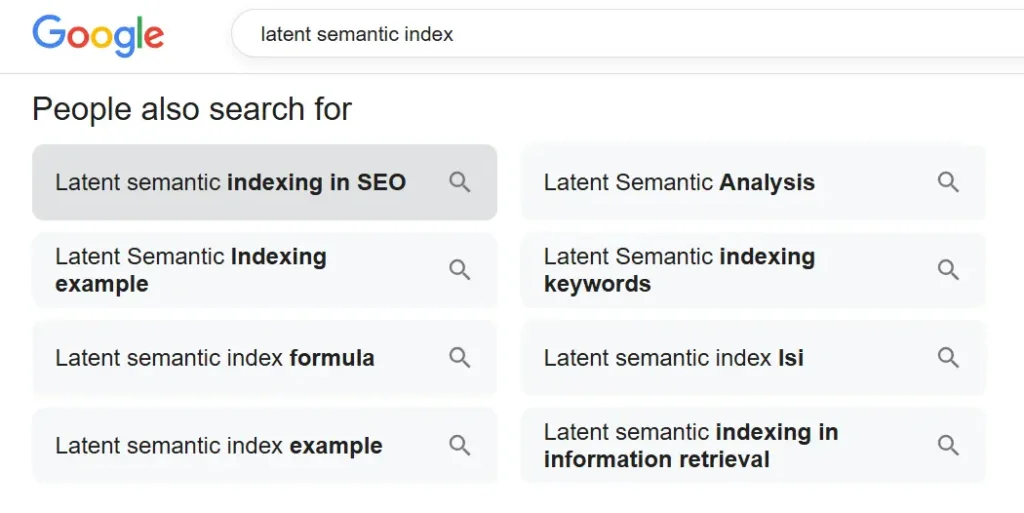Click magnifier icon beside 'indexing keywords'
This screenshot has width=1024, height=513.
pyautogui.click(x=948, y=270)
